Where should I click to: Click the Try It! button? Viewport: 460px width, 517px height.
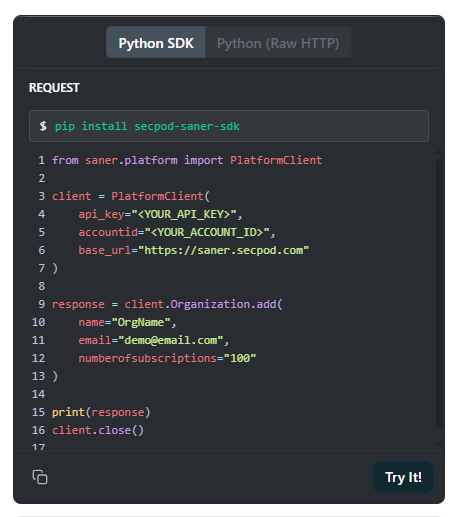tap(403, 477)
